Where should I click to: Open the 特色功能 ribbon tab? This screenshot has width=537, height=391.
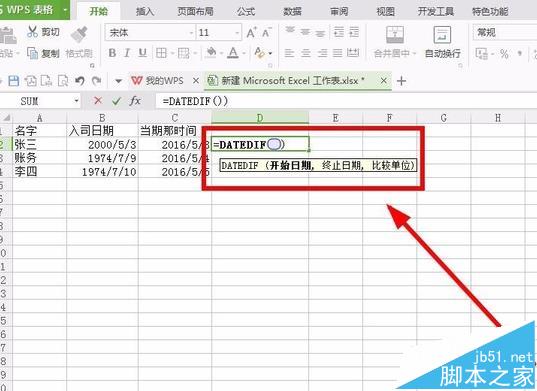click(490, 11)
